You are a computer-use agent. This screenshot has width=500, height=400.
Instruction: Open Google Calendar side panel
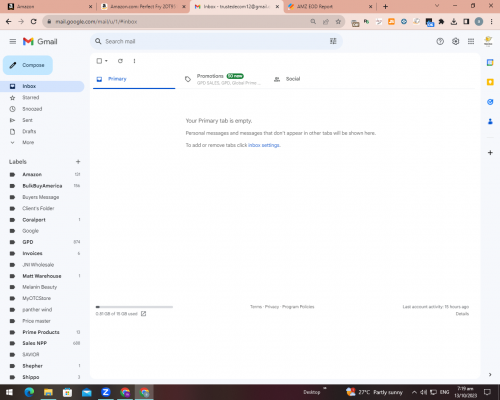[x=490, y=62]
